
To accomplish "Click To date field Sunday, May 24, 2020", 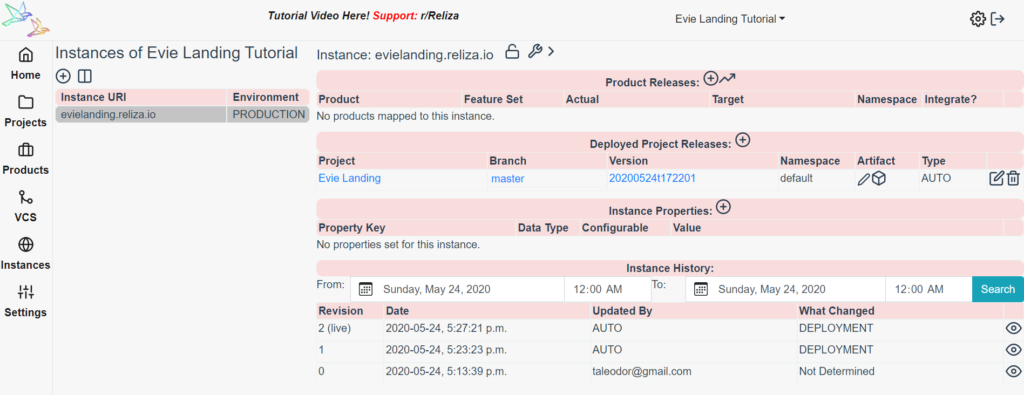I will pos(786,289).
